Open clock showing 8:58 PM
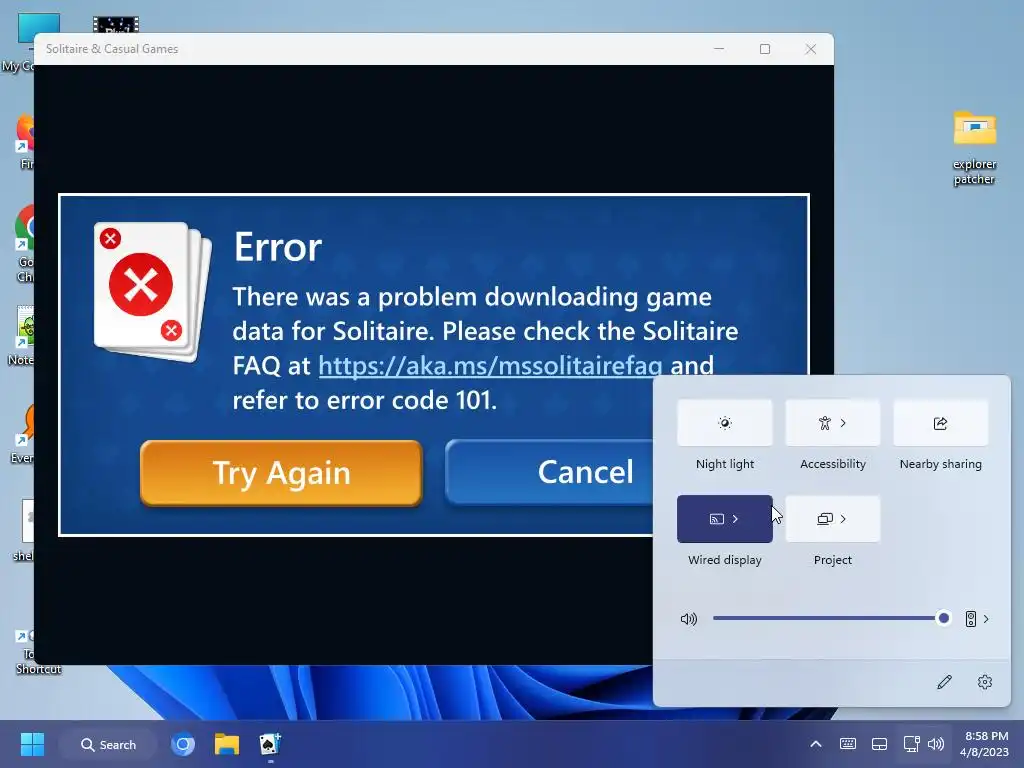 (986, 744)
